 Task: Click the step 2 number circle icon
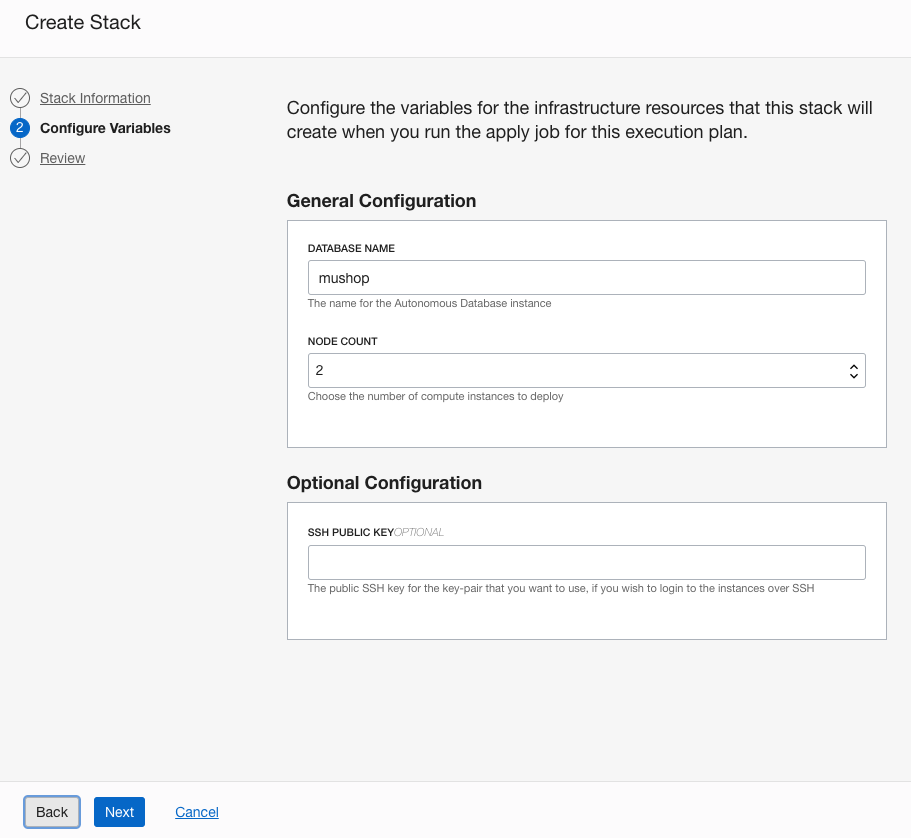click(20, 128)
